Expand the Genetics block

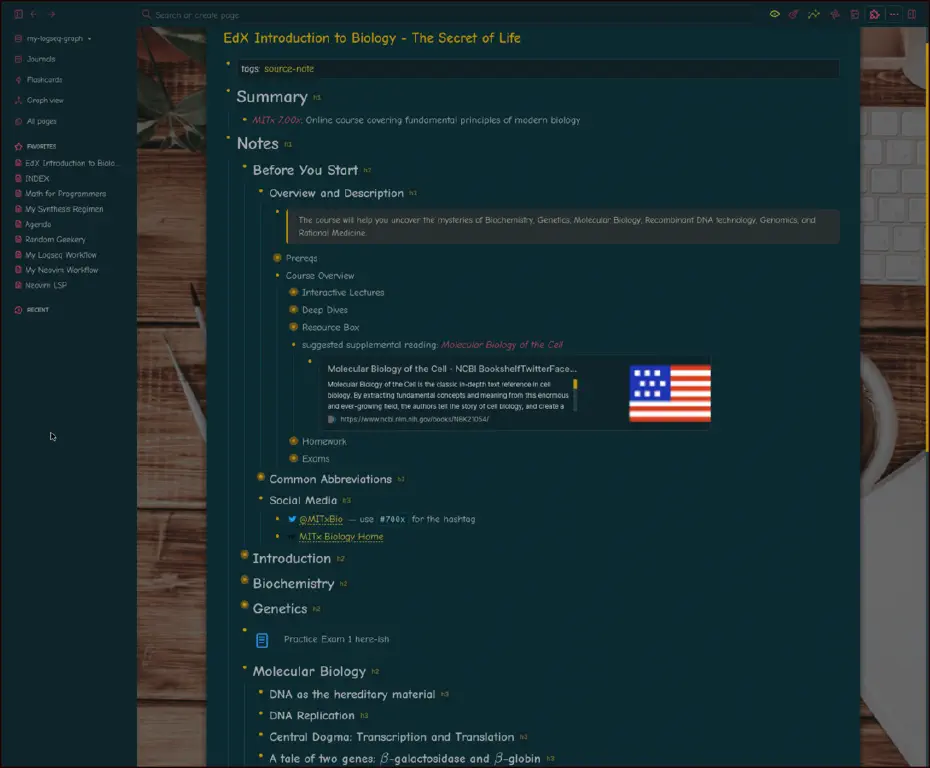(244, 605)
